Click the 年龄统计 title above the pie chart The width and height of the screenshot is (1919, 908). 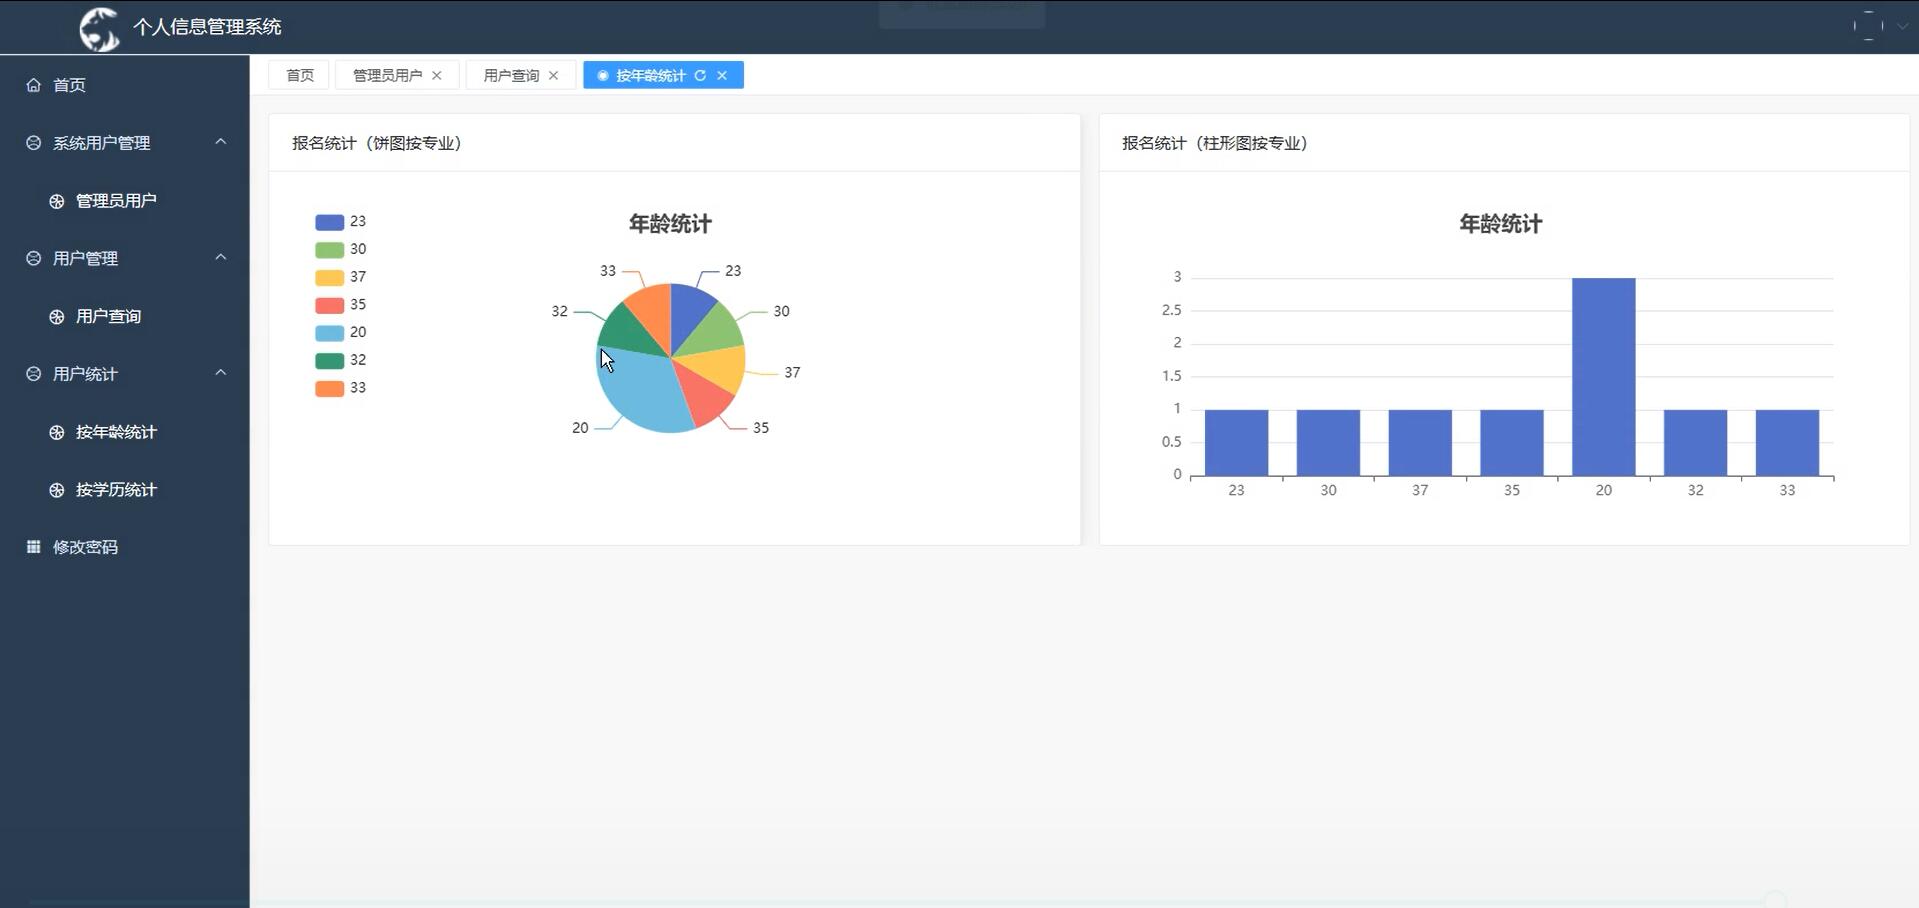(670, 224)
